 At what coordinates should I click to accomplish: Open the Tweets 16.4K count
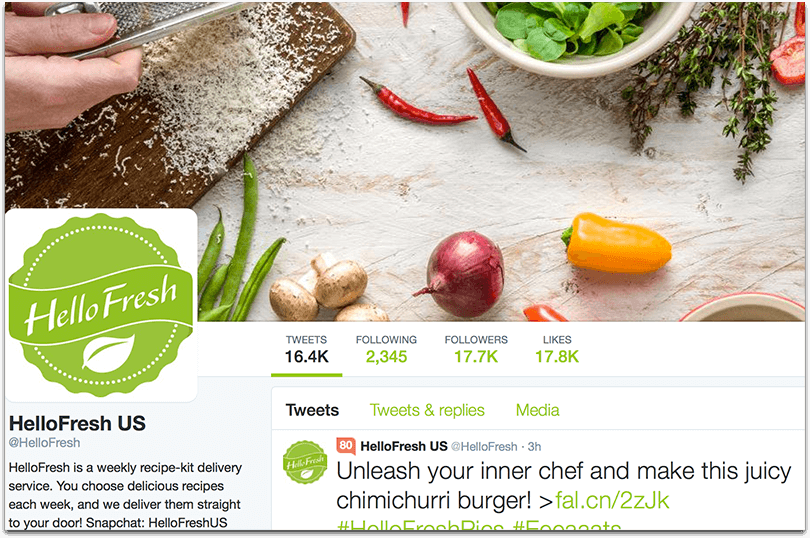click(306, 350)
